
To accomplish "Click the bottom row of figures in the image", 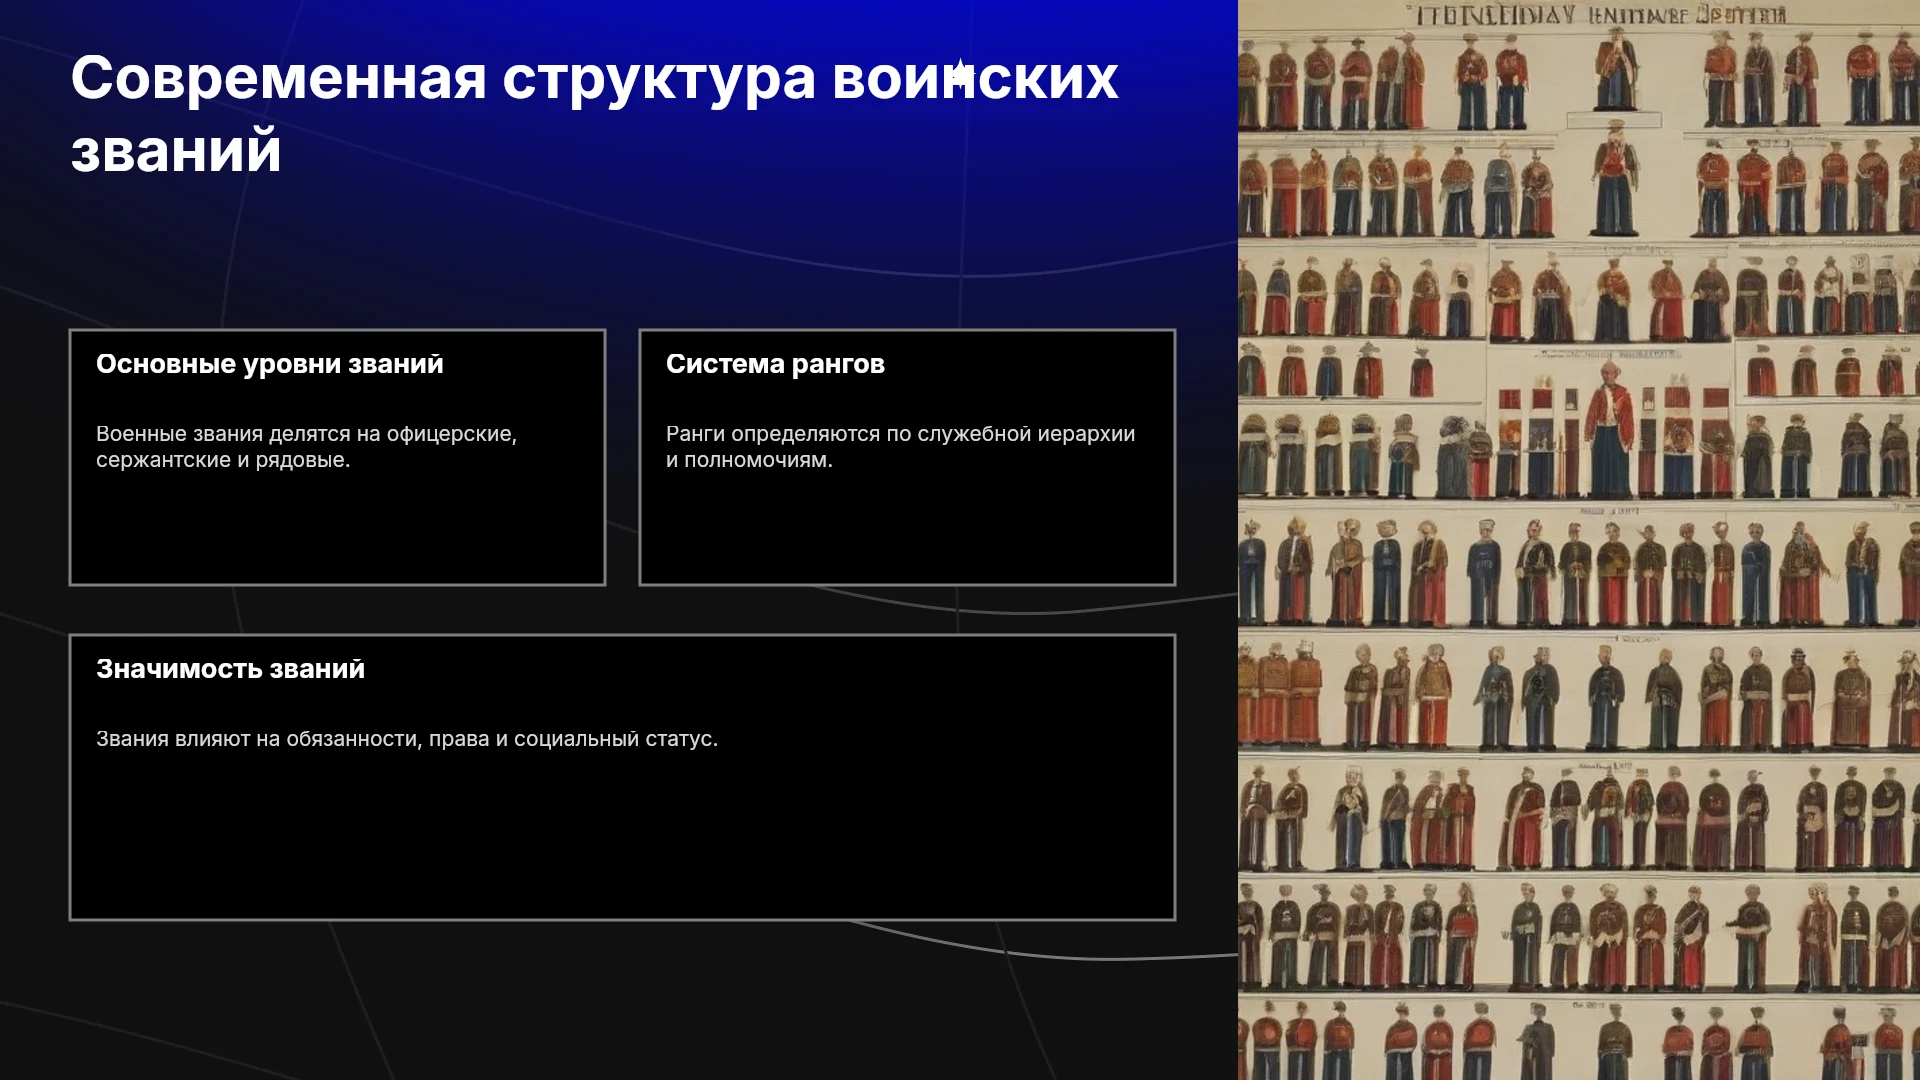I will (x=1579, y=1040).
